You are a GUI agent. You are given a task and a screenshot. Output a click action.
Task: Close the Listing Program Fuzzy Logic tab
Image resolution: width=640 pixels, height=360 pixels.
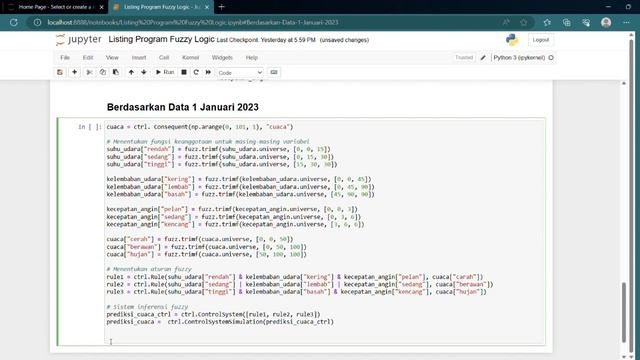click(207, 7)
